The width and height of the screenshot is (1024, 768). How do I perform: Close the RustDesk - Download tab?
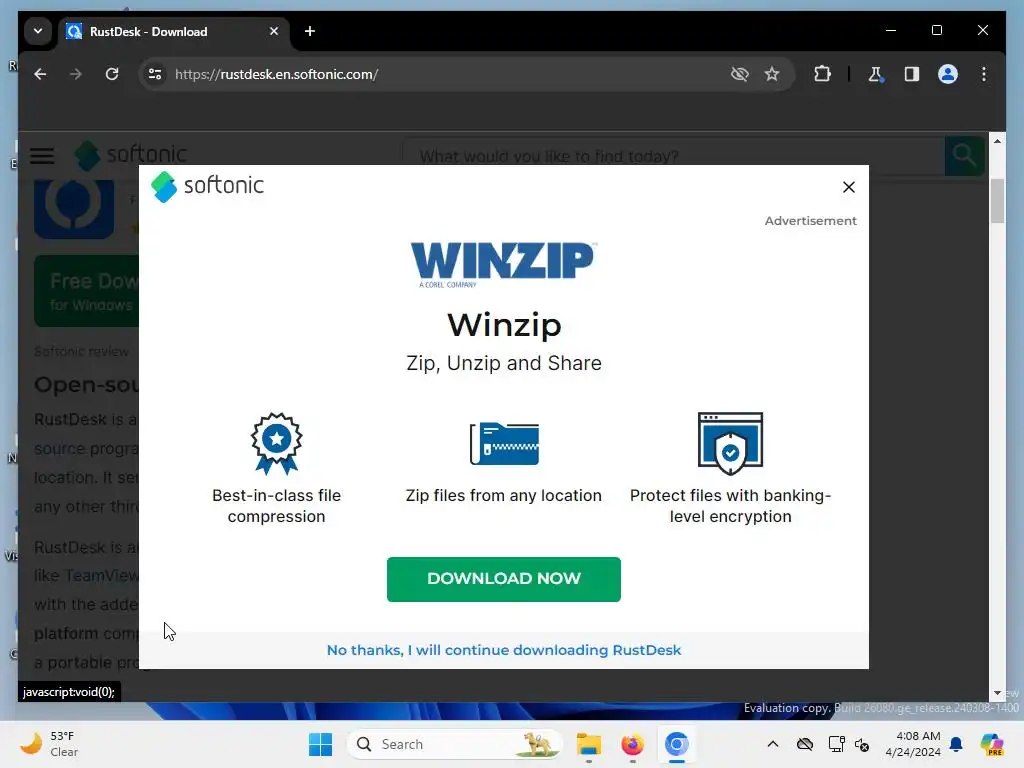coord(274,31)
